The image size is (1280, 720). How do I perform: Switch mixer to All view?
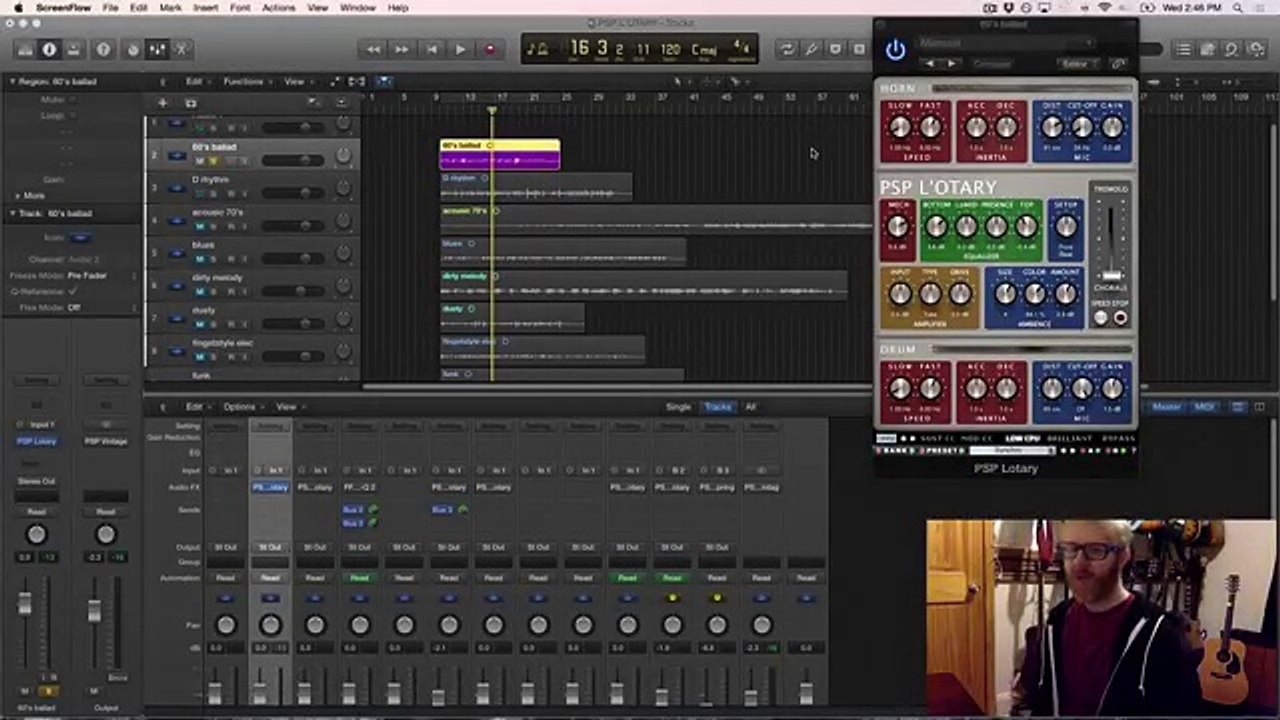pyautogui.click(x=750, y=407)
